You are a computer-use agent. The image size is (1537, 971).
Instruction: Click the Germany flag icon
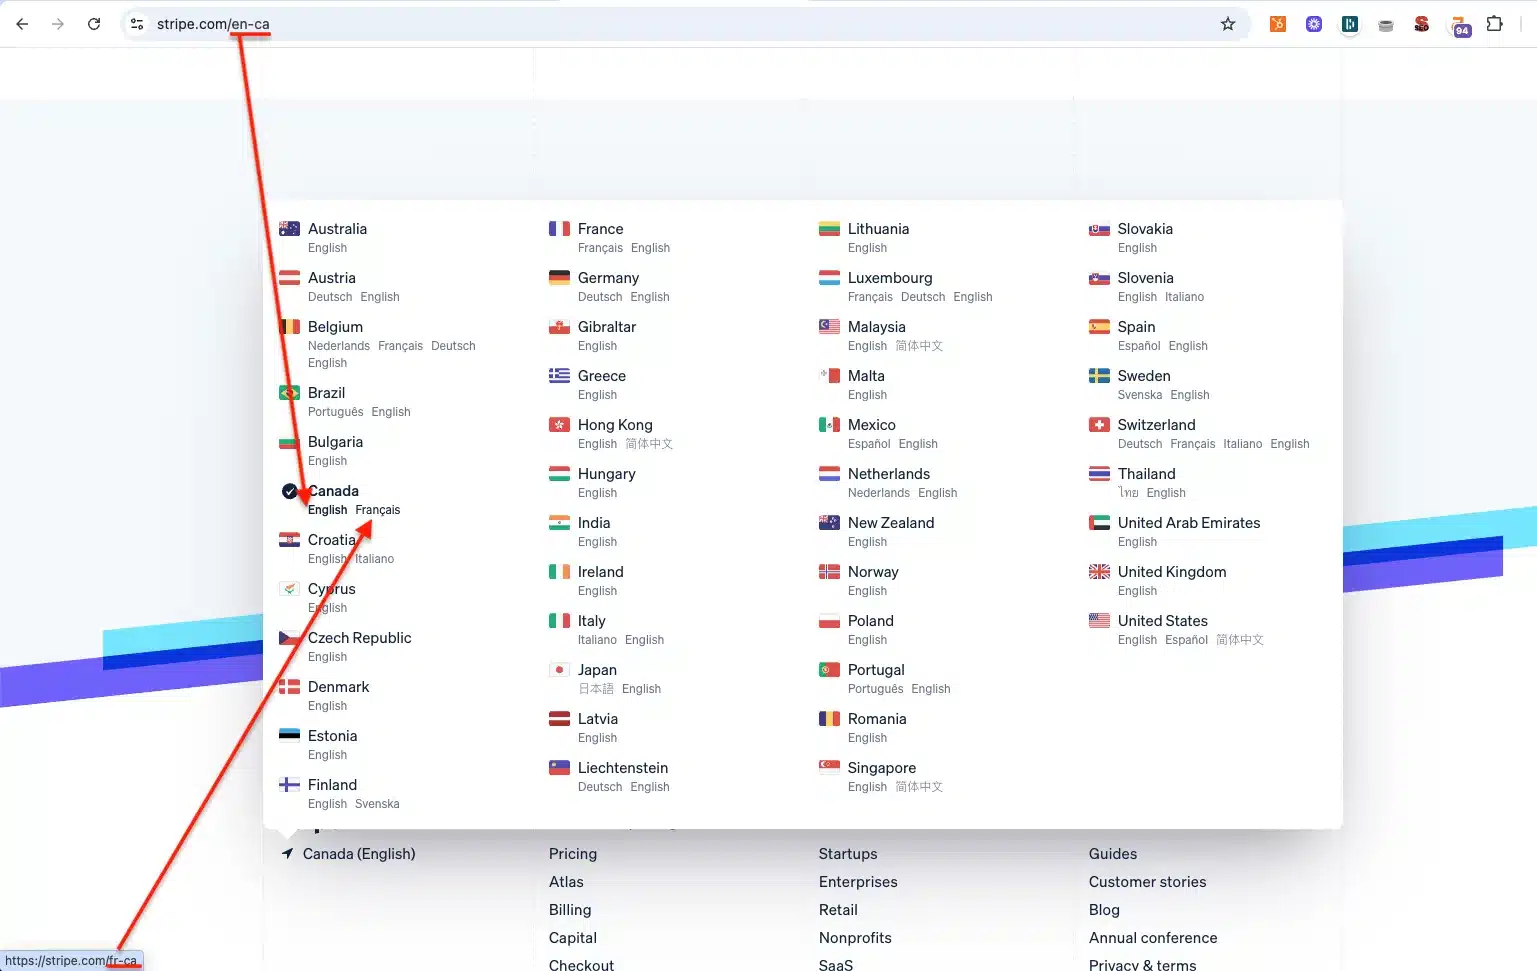pyautogui.click(x=559, y=278)
